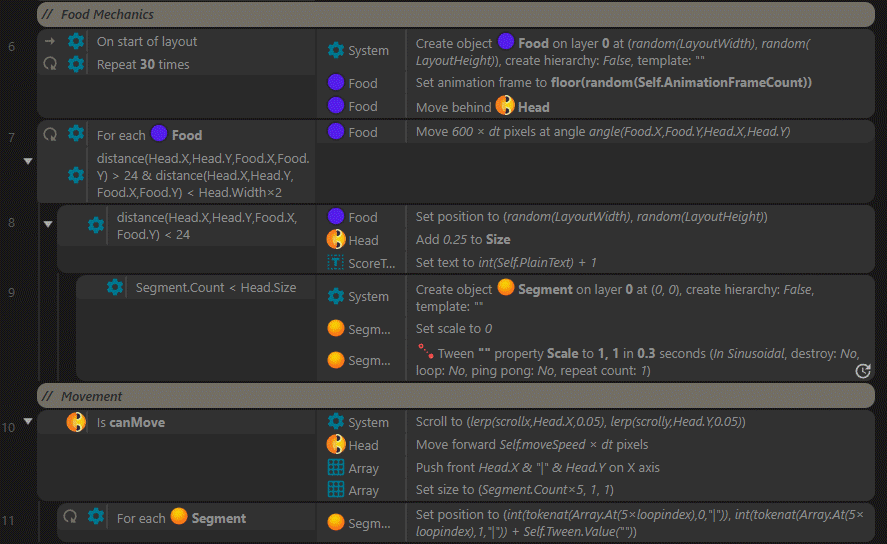Collapse event 8 sub-events with its triangle
887x544 pixels.
47,223
